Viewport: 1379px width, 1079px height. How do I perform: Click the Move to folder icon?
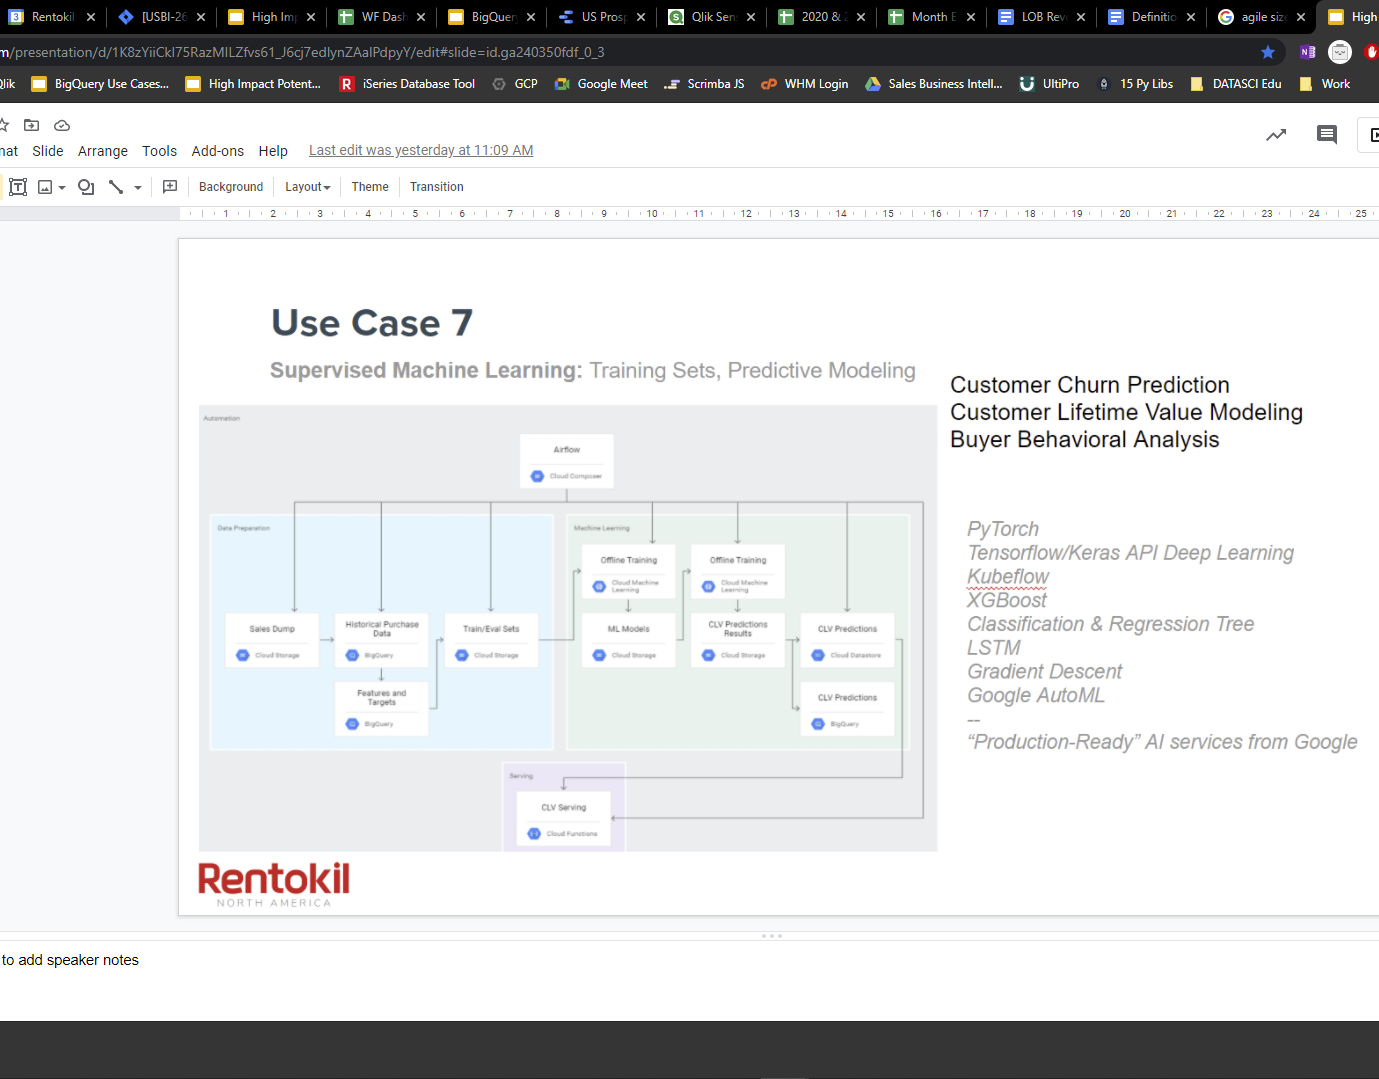(x=32, y=125)
